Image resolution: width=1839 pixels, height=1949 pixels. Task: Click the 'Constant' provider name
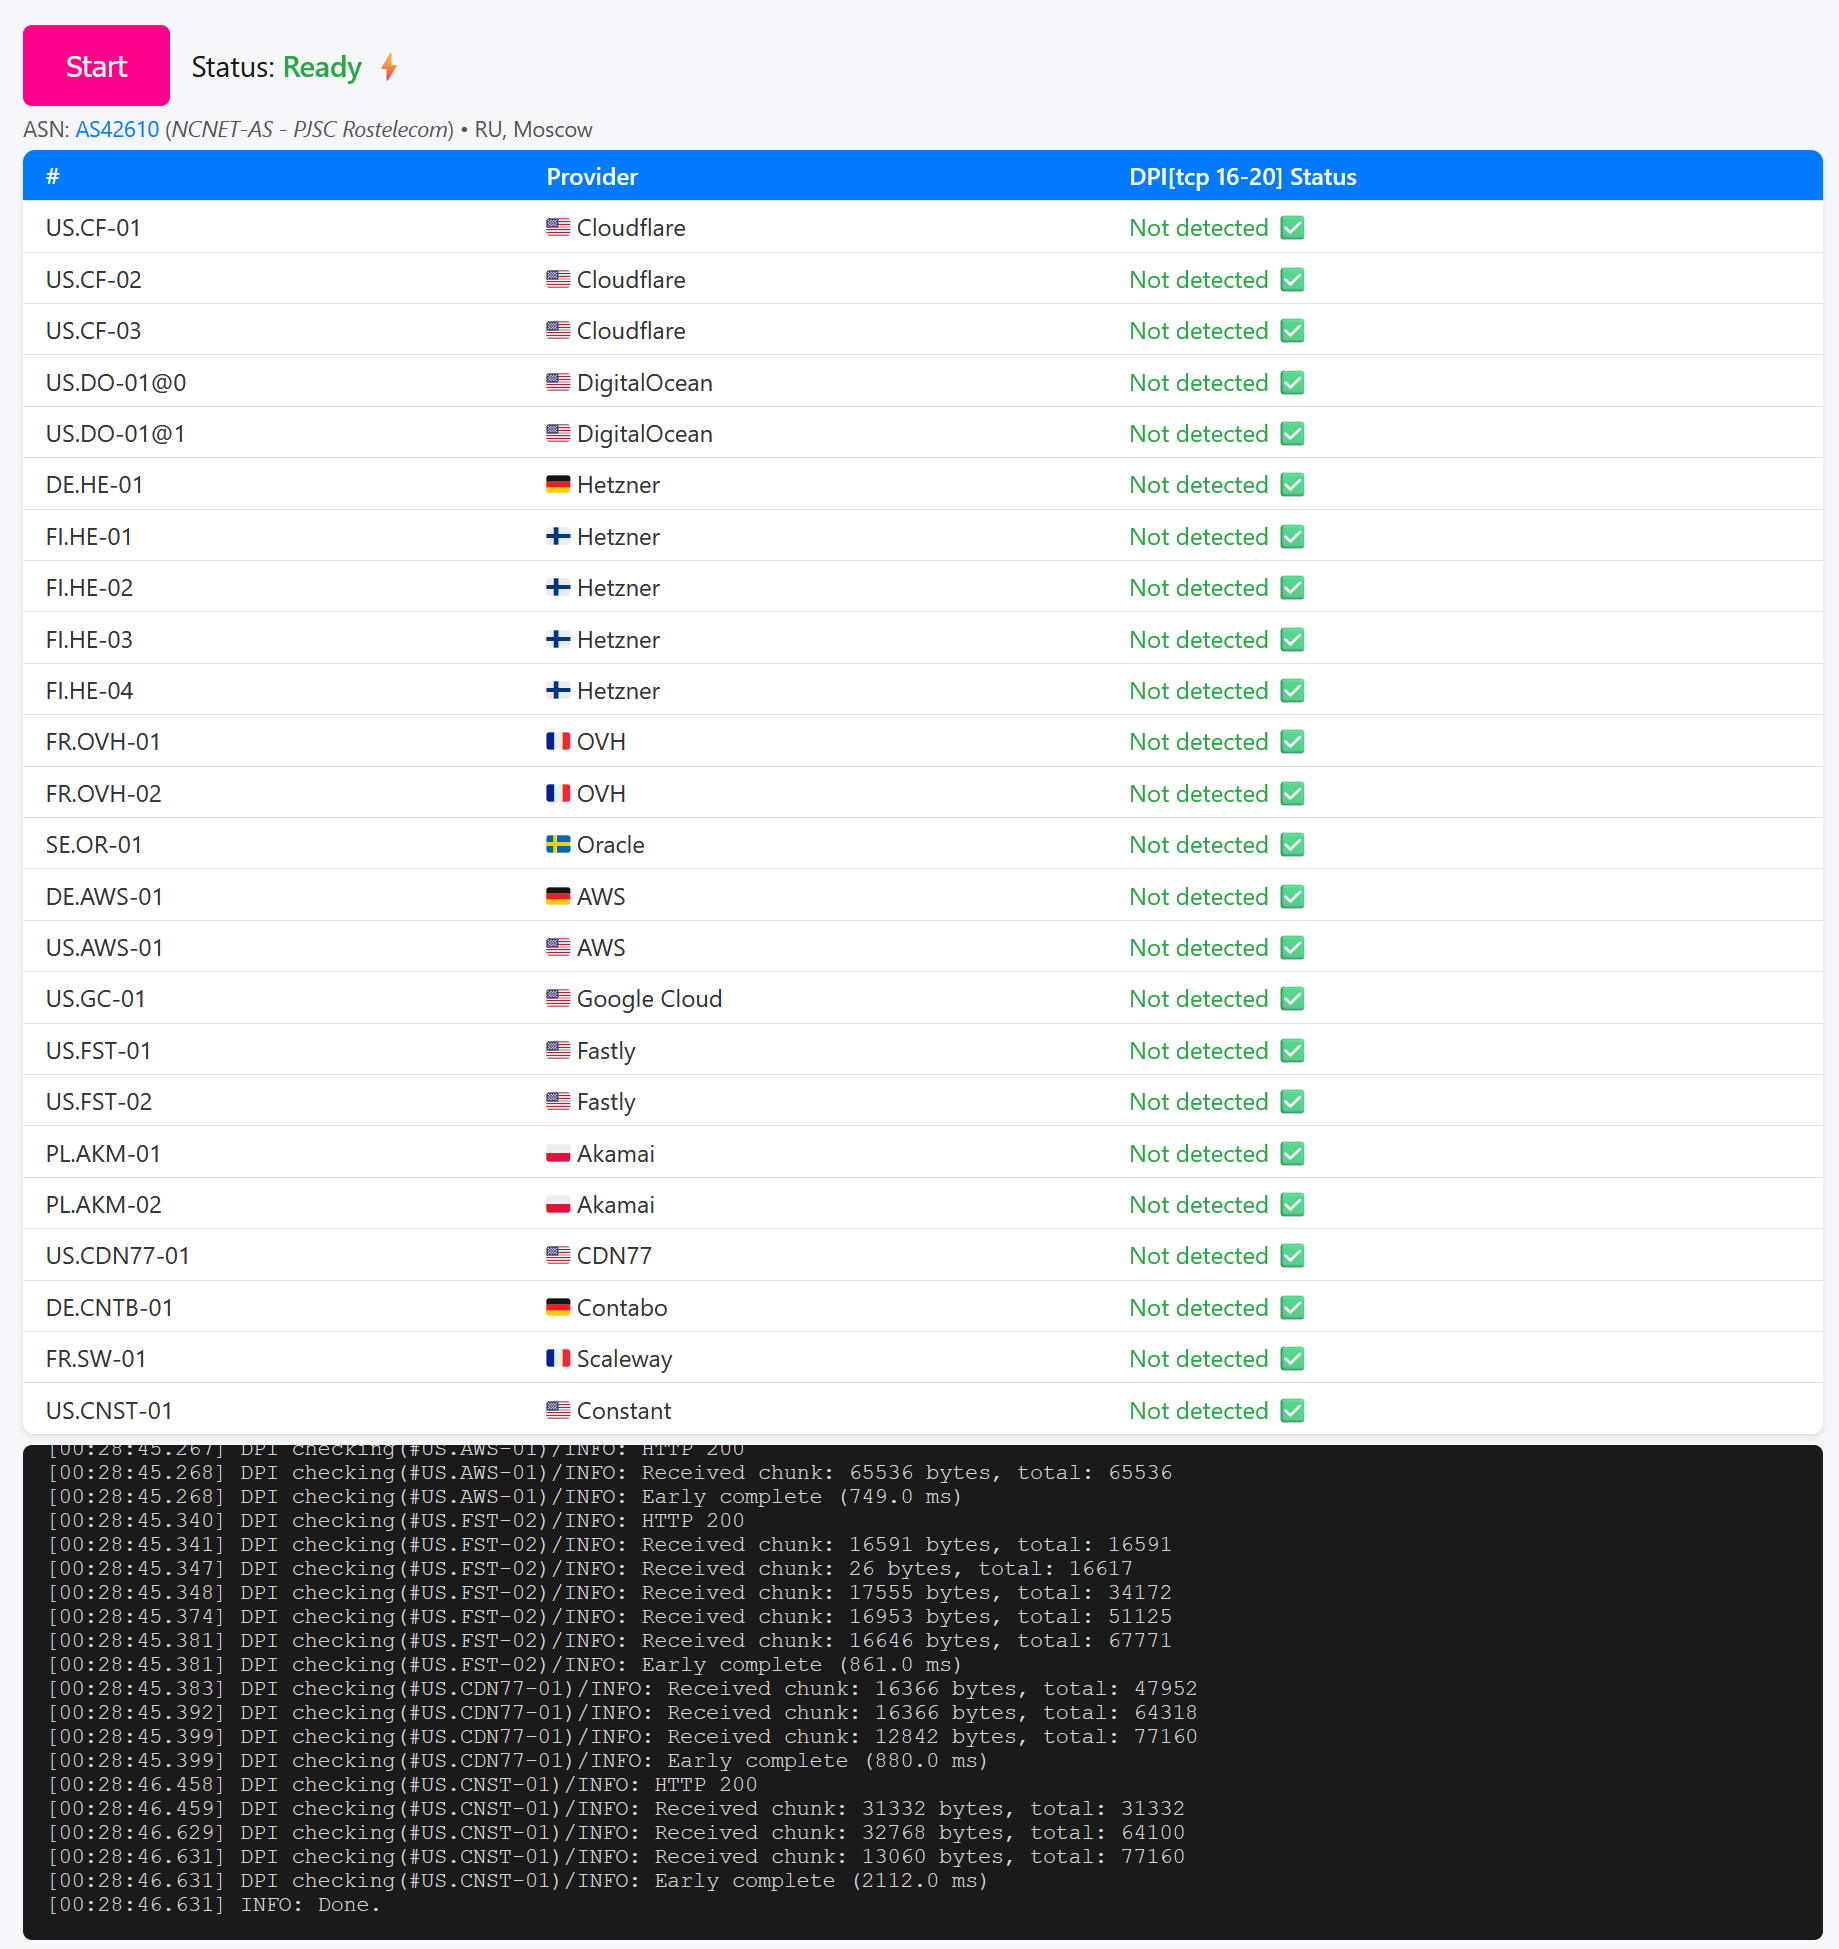(624, 1411)
